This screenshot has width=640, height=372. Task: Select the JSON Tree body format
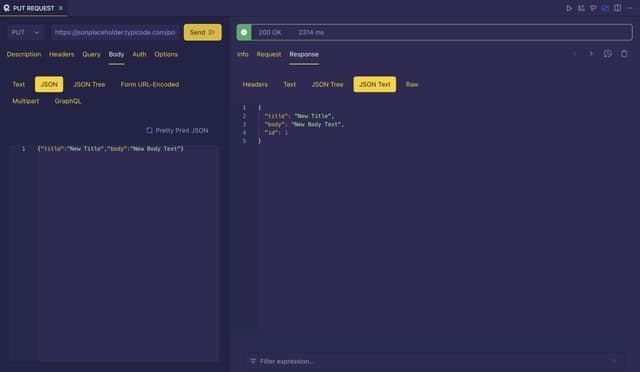tap(89, 85)
